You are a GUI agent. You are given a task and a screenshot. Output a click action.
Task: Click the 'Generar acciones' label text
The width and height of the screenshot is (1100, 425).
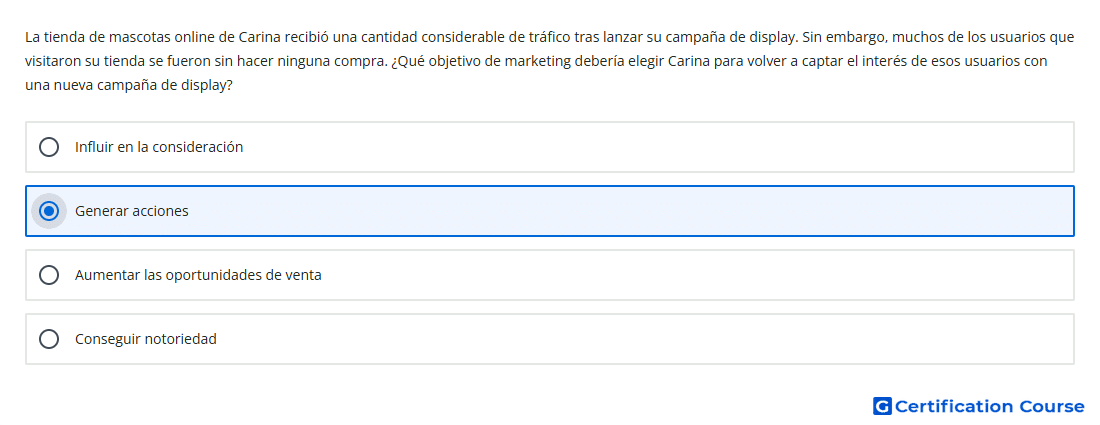click(x=132, y=211)
